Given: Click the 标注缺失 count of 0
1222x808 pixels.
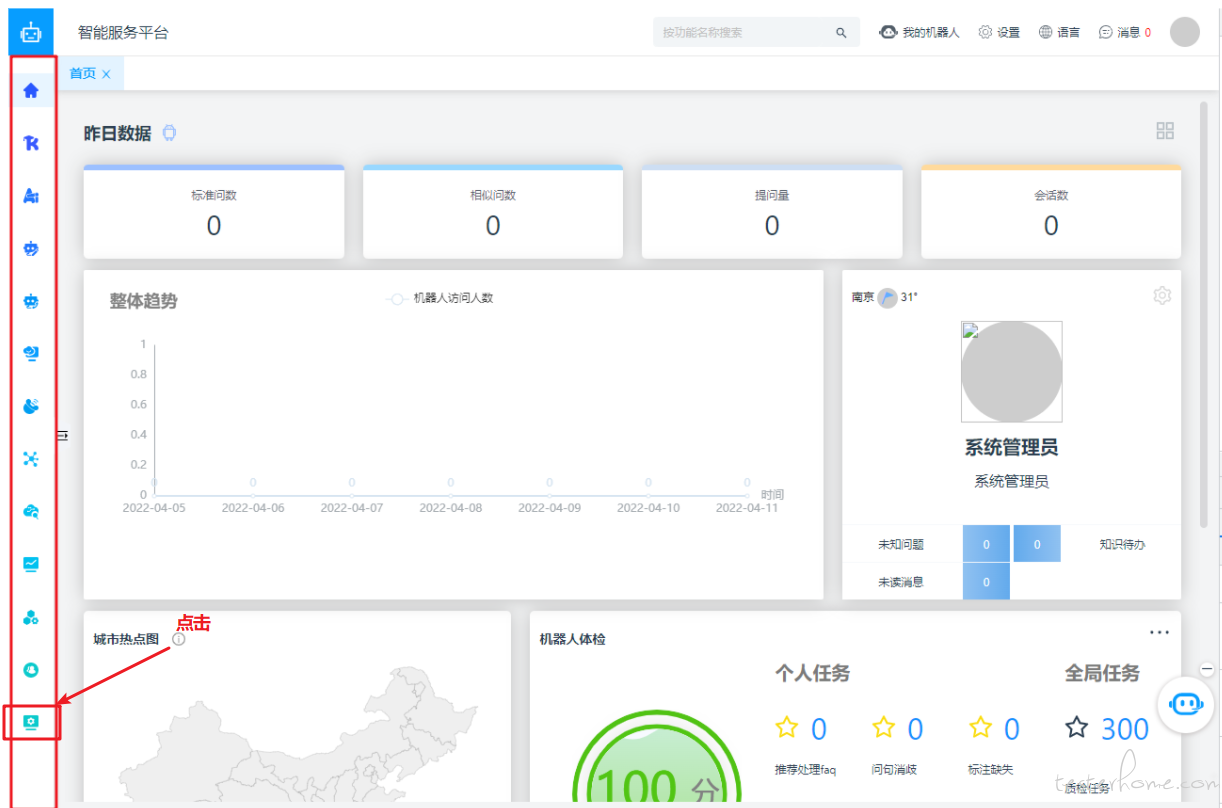Looking at the screenshot, I should tap(1012, 729).
